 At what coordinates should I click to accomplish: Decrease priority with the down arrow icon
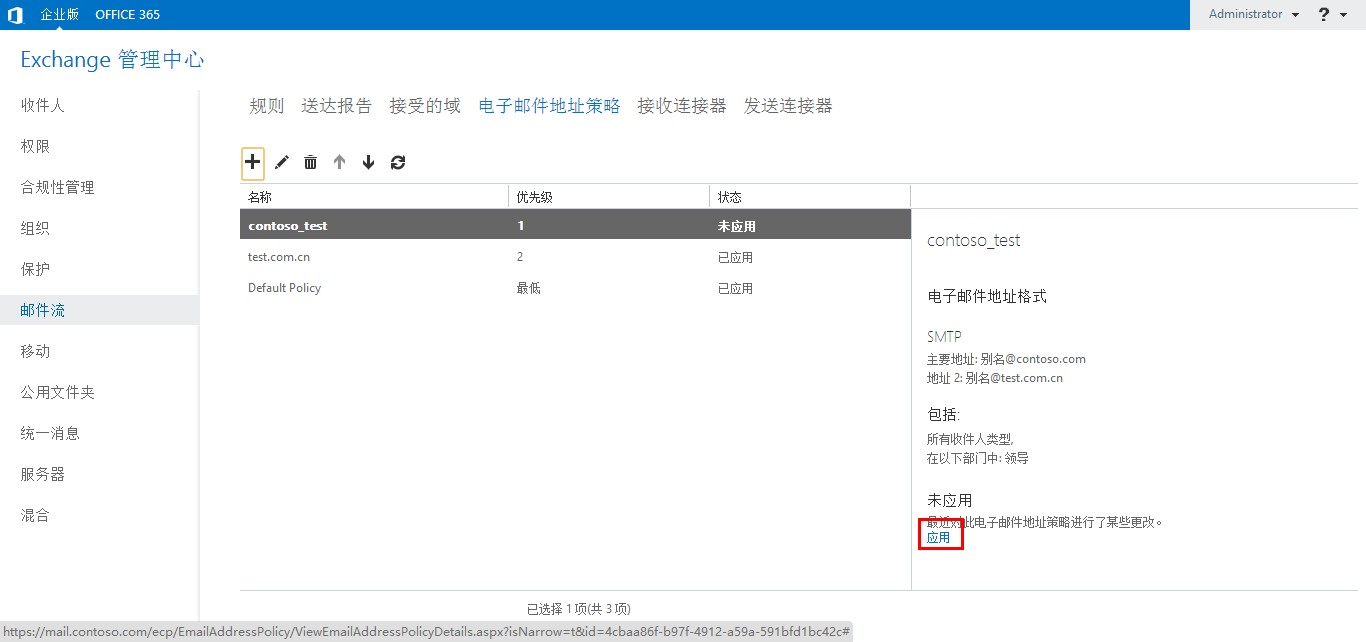[368, 162]
